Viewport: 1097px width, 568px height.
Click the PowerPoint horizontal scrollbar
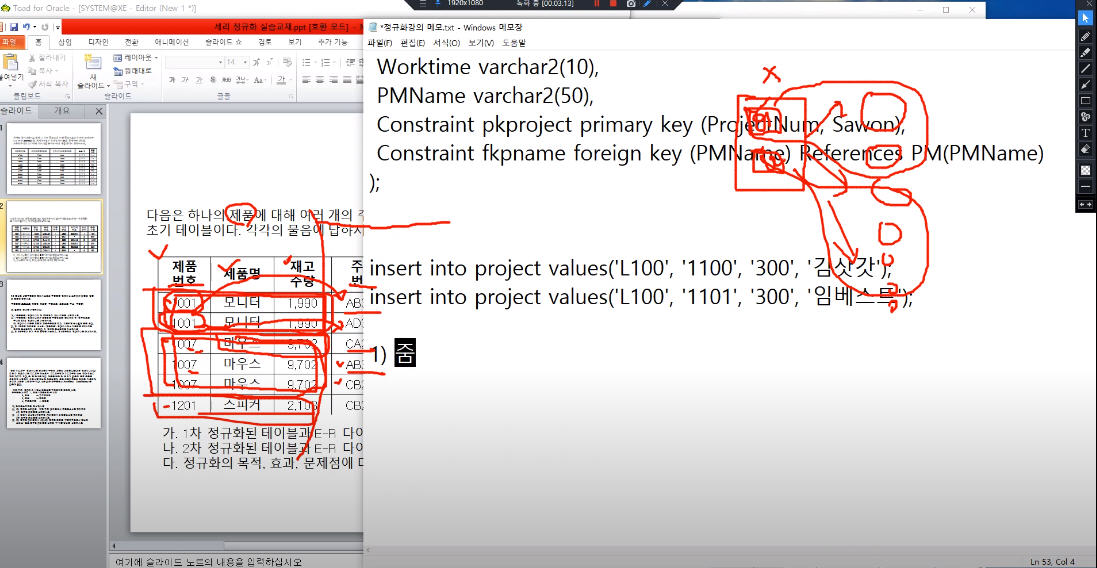238,545
